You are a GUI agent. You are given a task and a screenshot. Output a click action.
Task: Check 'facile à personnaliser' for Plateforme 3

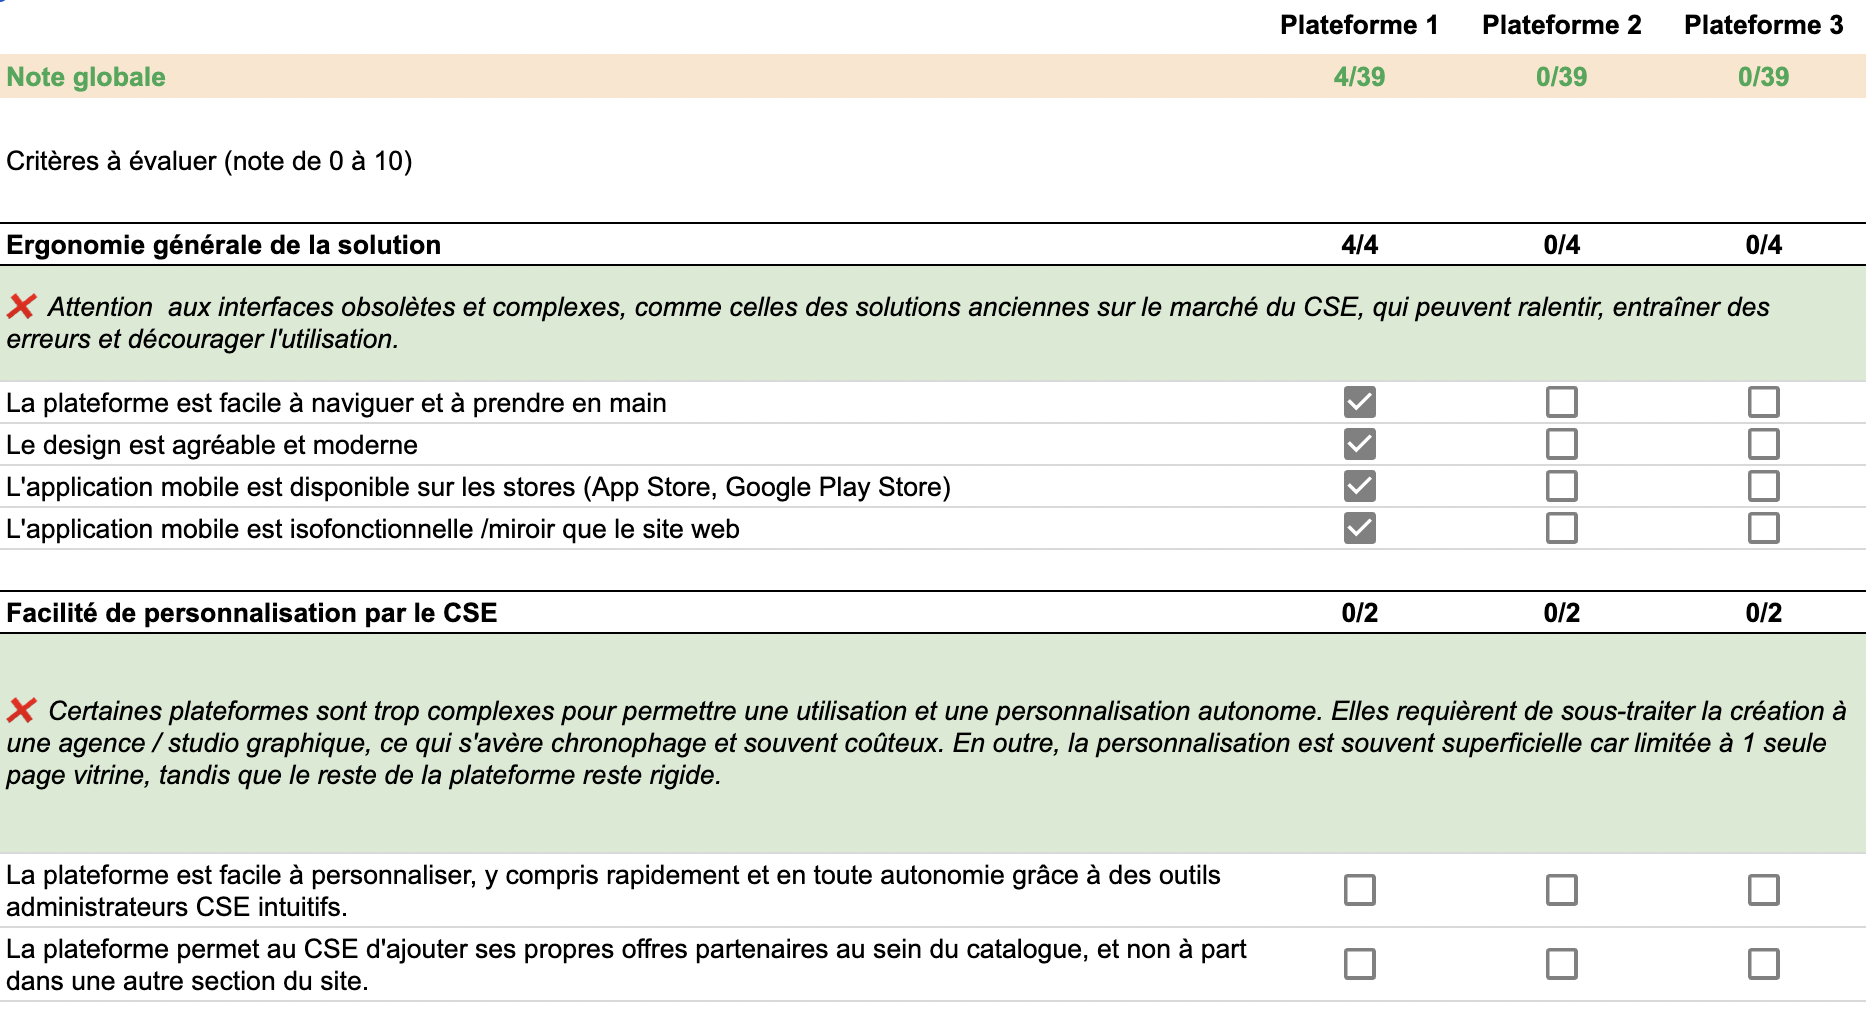1763,890
